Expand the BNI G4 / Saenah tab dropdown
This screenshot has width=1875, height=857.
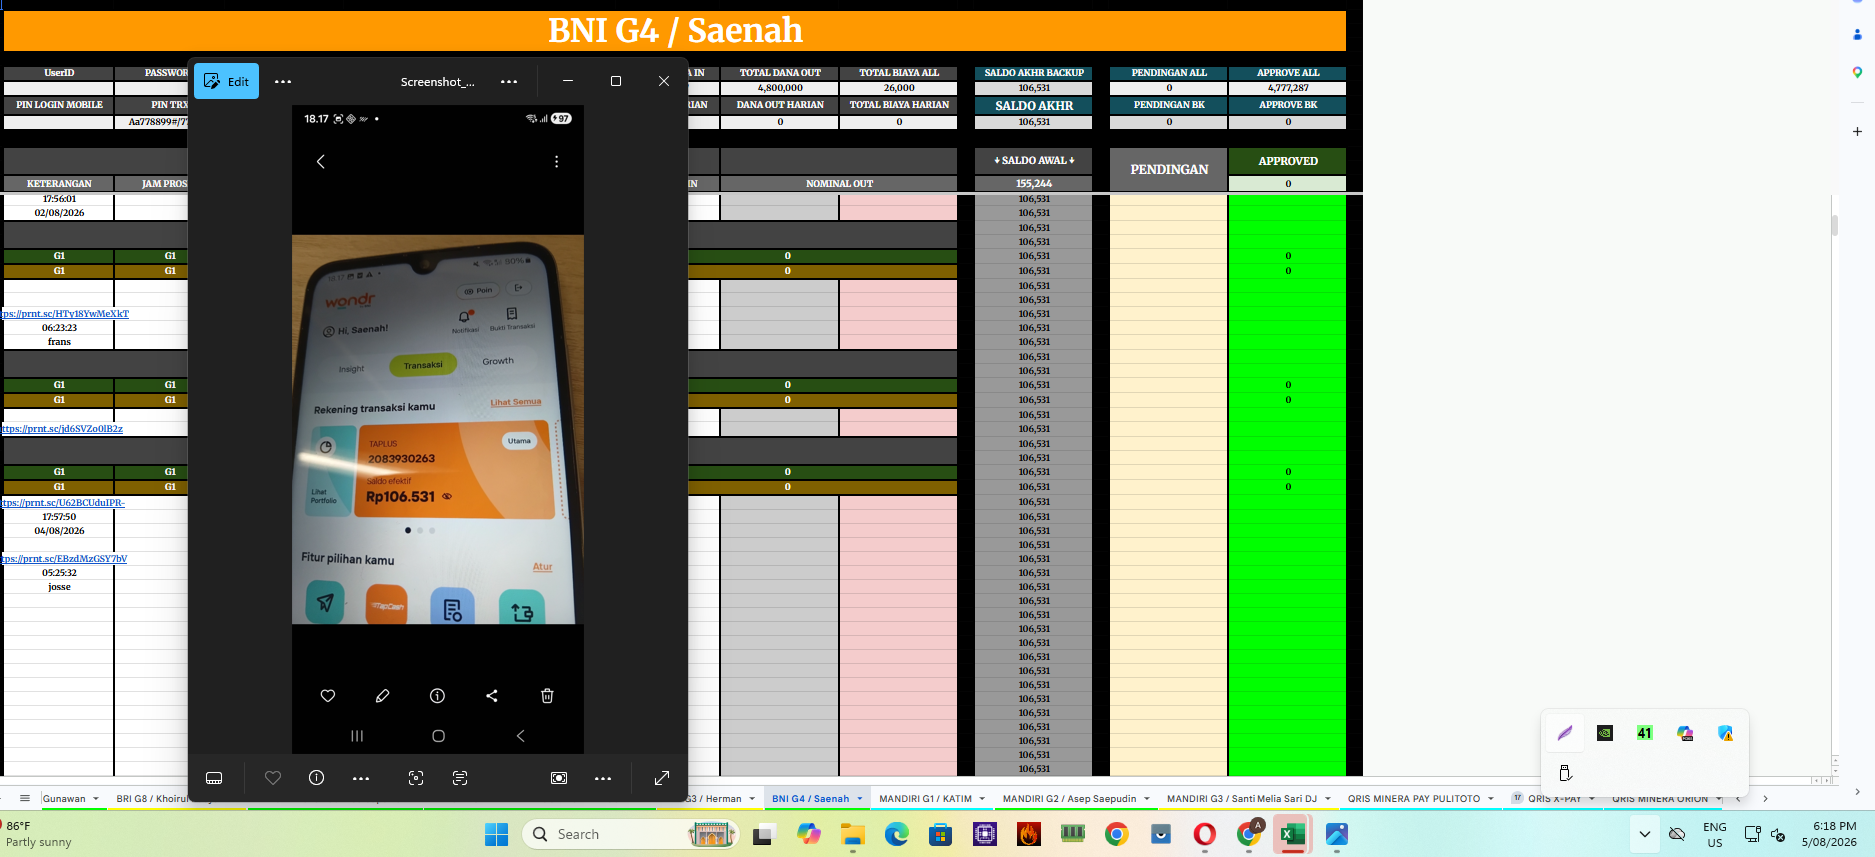pos(859,799)
